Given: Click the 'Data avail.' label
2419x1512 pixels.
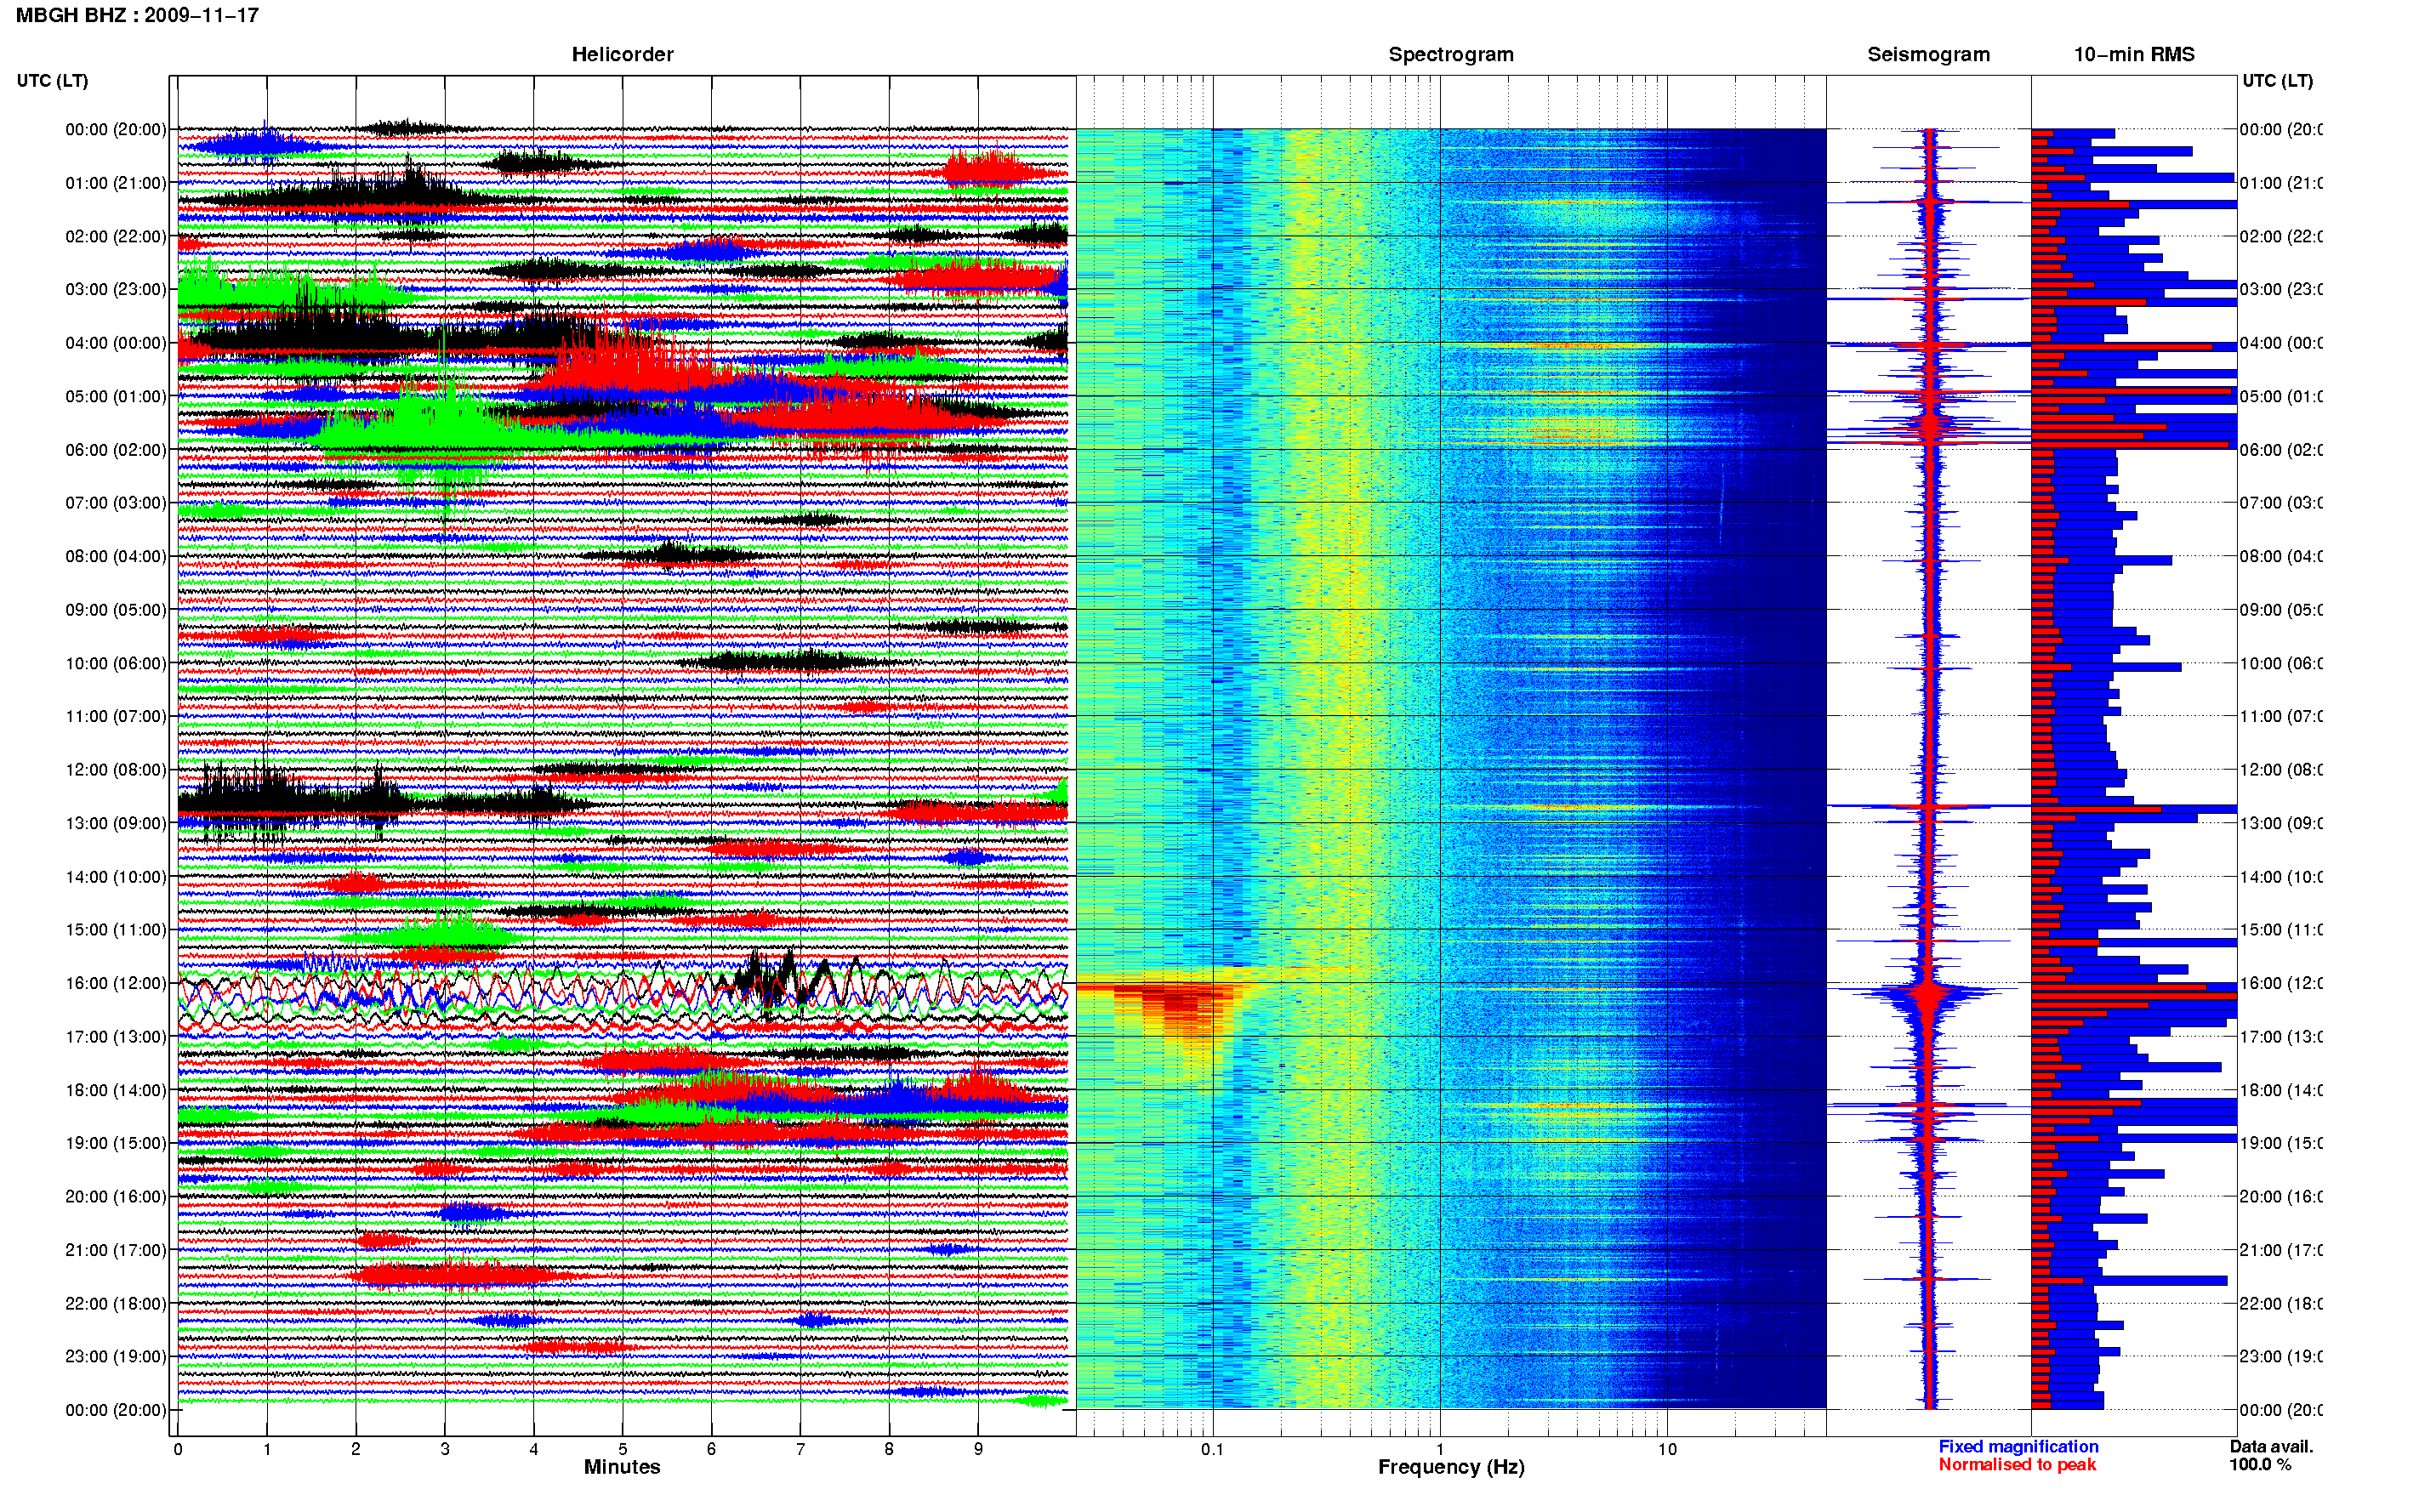Looking at the screenshot, I should tap(2271, 1446).
